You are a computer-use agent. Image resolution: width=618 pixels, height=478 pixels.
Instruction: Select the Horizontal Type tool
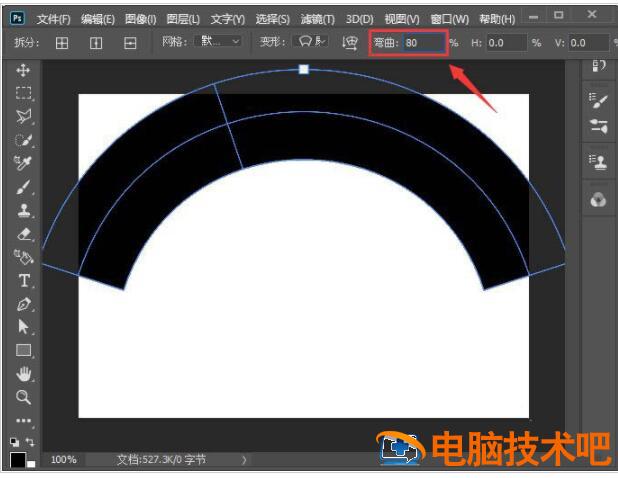(x=24, y=281)
